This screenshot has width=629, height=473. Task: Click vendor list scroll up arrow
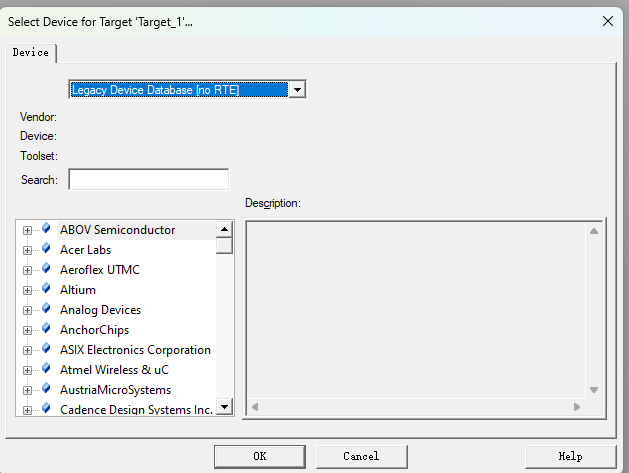224,229
